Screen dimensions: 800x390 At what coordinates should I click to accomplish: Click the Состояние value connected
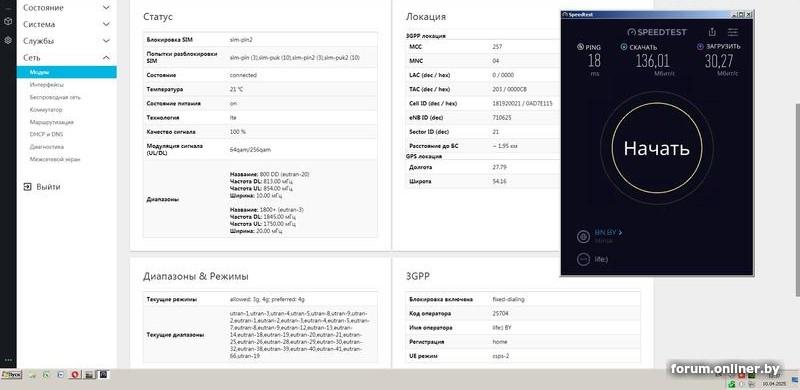[243, 75]
